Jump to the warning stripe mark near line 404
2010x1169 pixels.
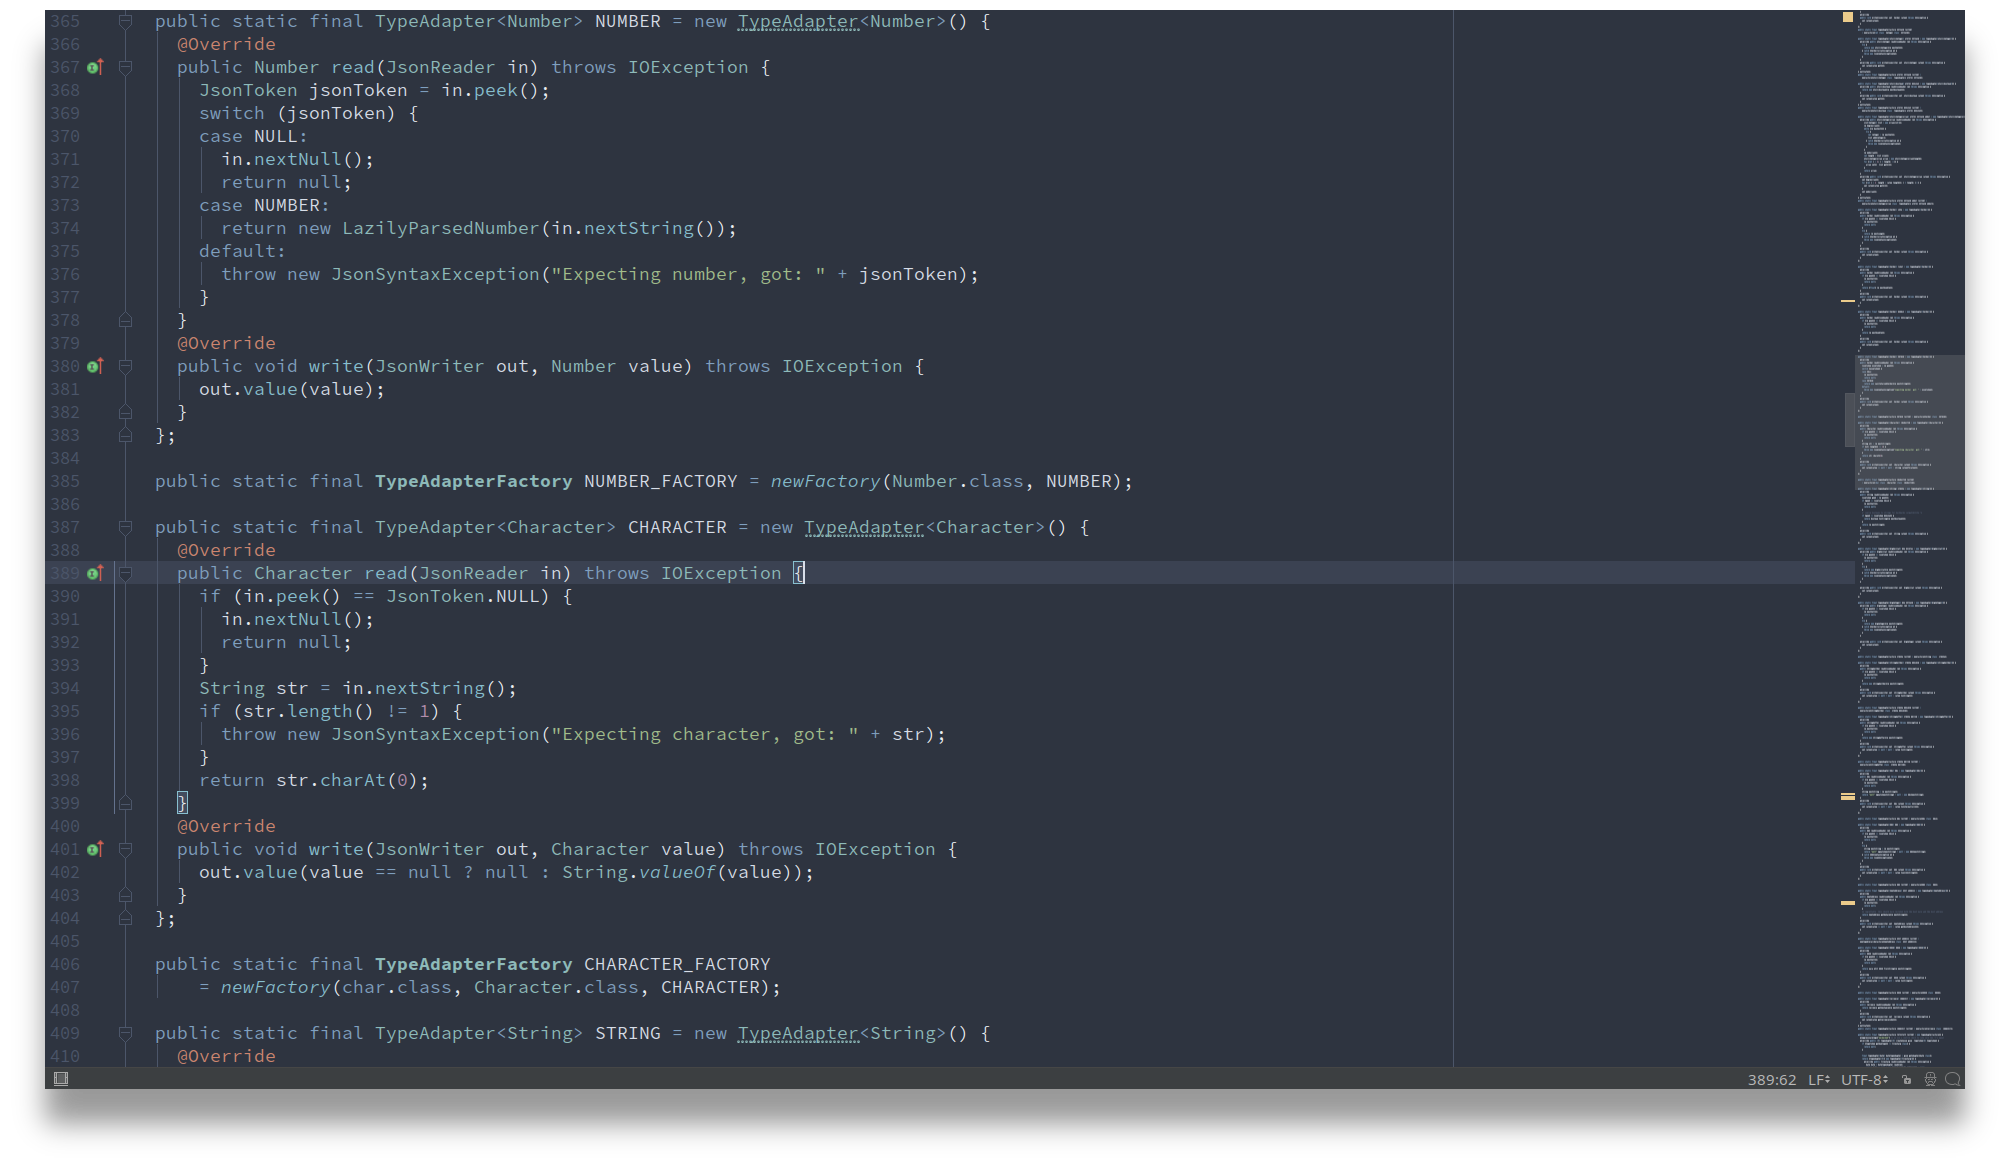point(1848,903)
